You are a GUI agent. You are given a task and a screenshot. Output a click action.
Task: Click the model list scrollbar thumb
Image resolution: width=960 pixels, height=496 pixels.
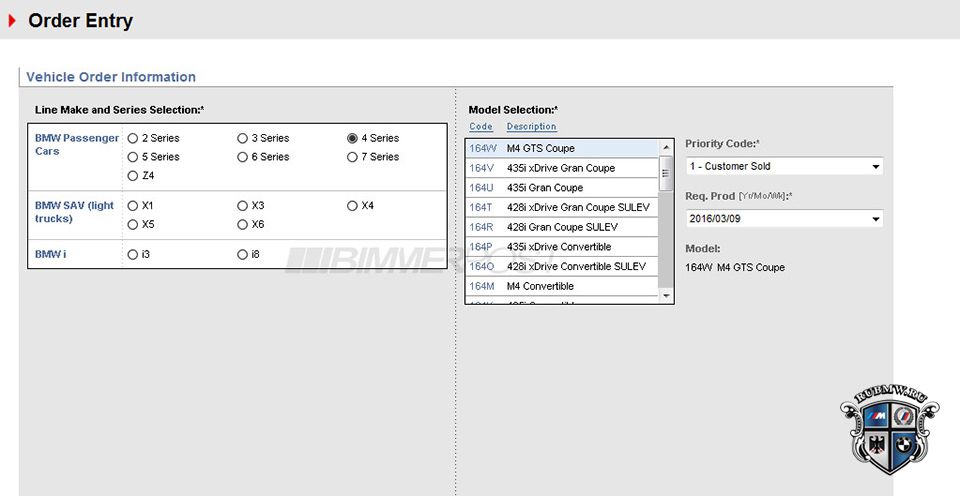[666, 173]
